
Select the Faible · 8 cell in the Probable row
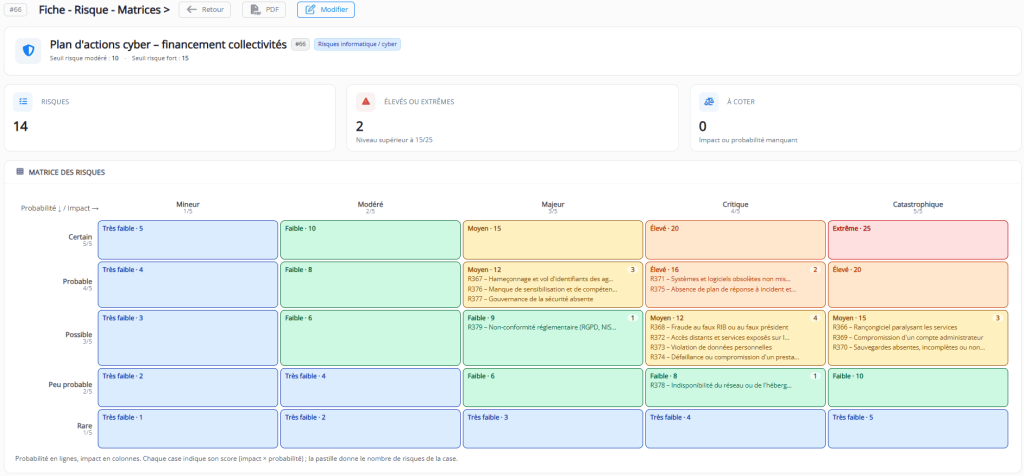(x=370, y=284)
